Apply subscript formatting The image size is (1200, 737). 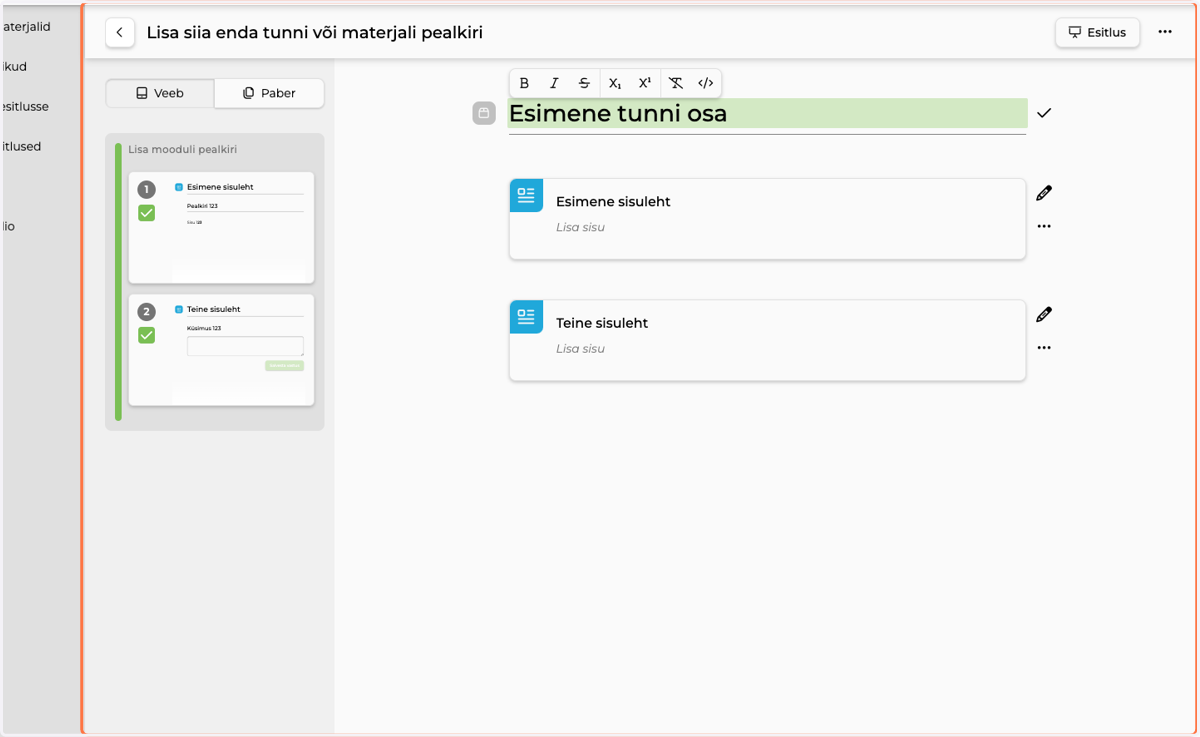[615, 83]
